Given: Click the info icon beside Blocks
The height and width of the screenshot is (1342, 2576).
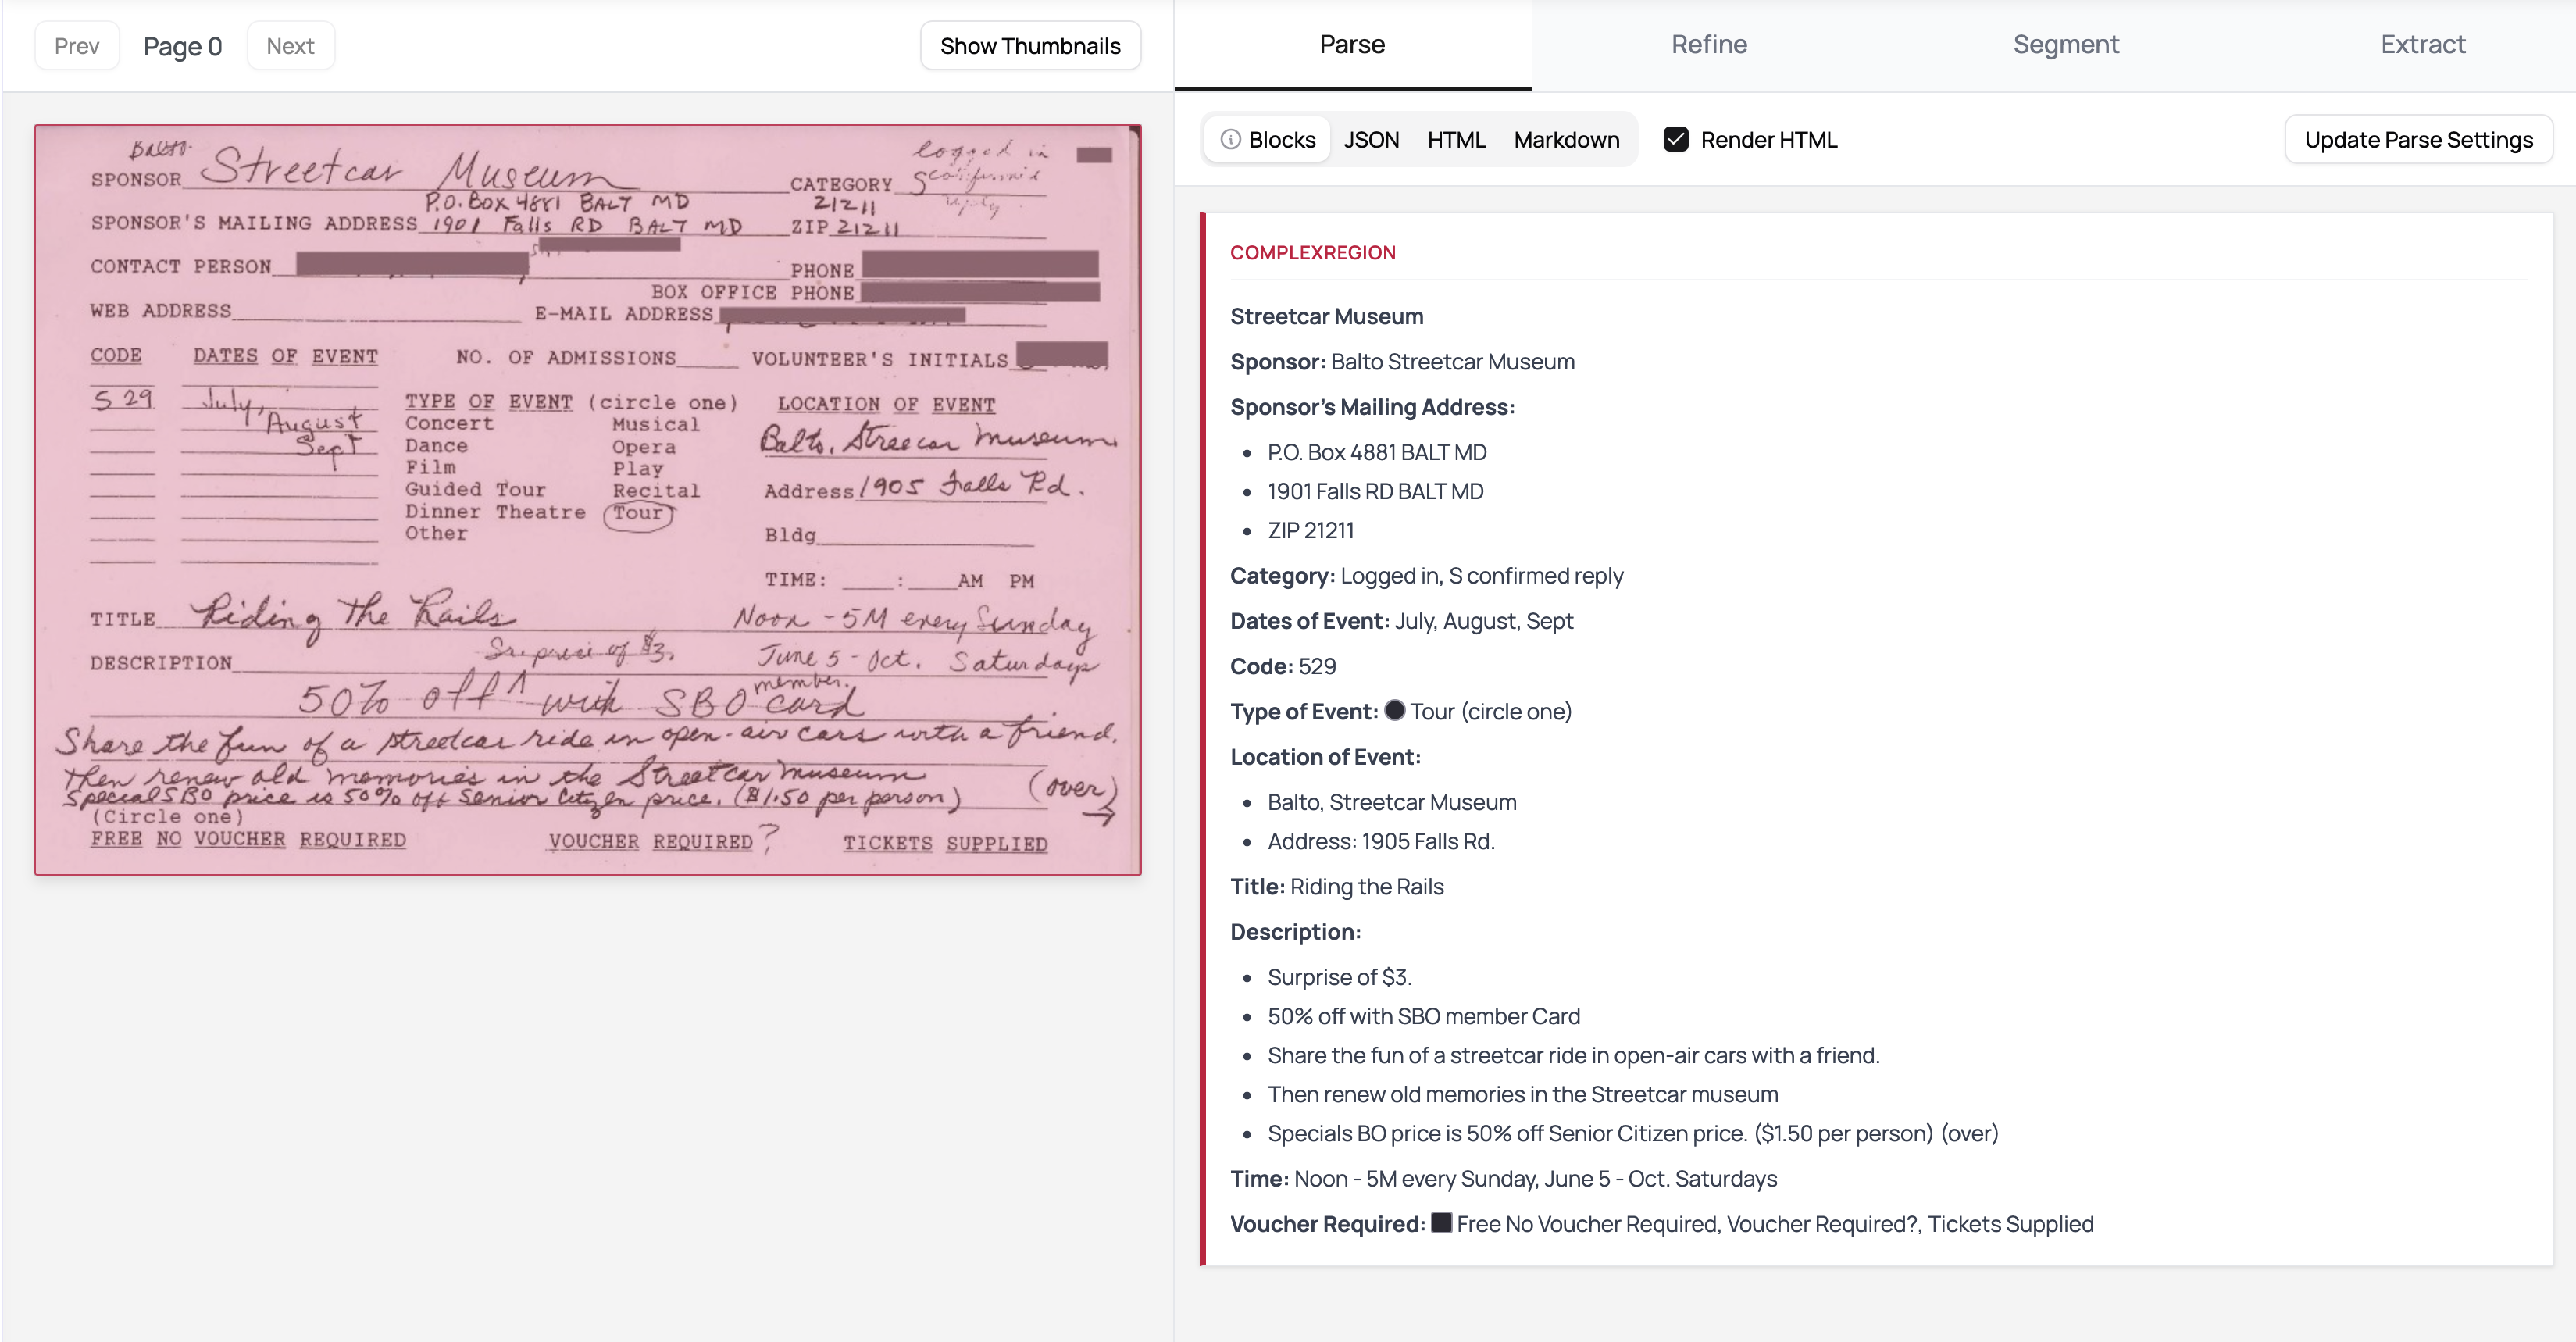Looking at the screenshot, I should pos(1230,140).
